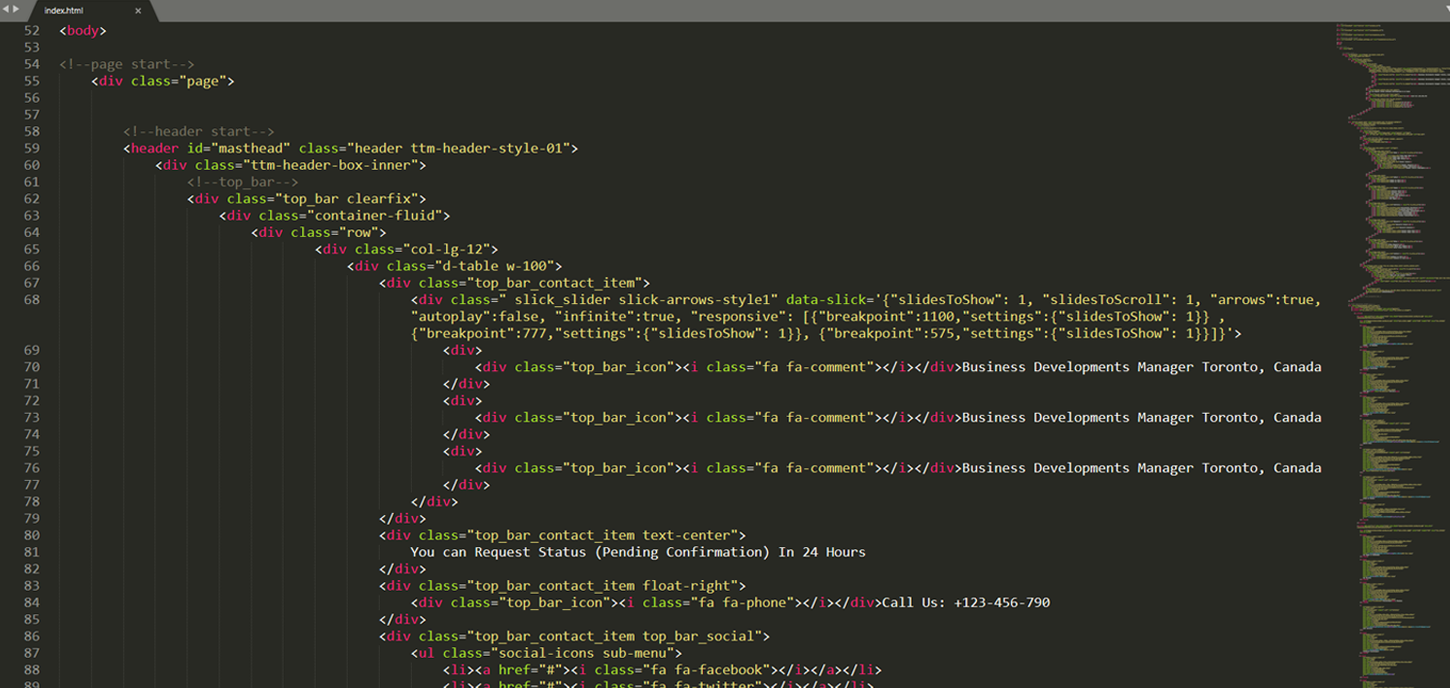Click the col-lg-12 div line

coord(406,249)
